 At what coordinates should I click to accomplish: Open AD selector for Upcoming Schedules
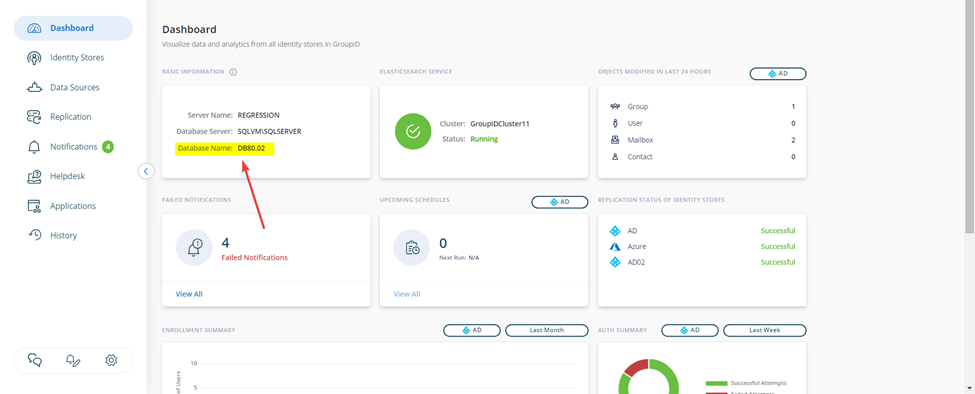560,202
